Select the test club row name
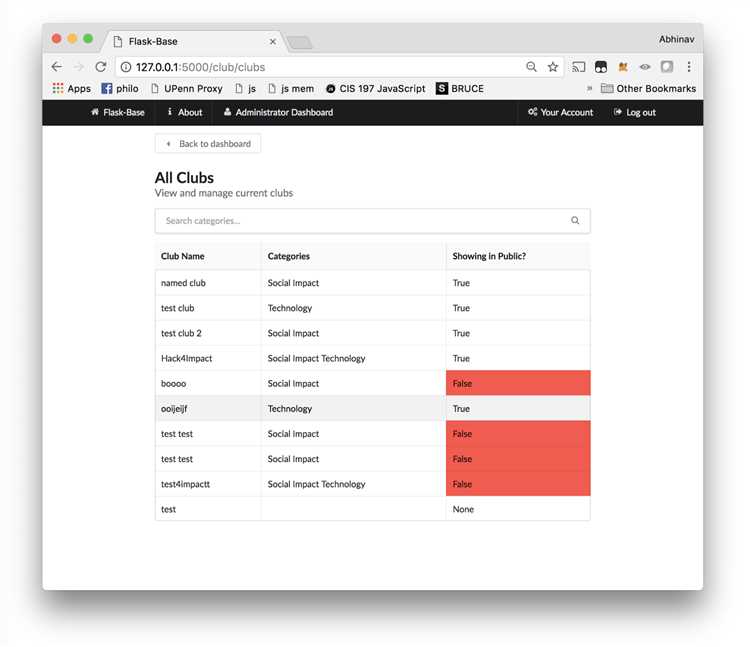Screen dimensions: 750x647 pyautogui.click(x=177, y=308)
